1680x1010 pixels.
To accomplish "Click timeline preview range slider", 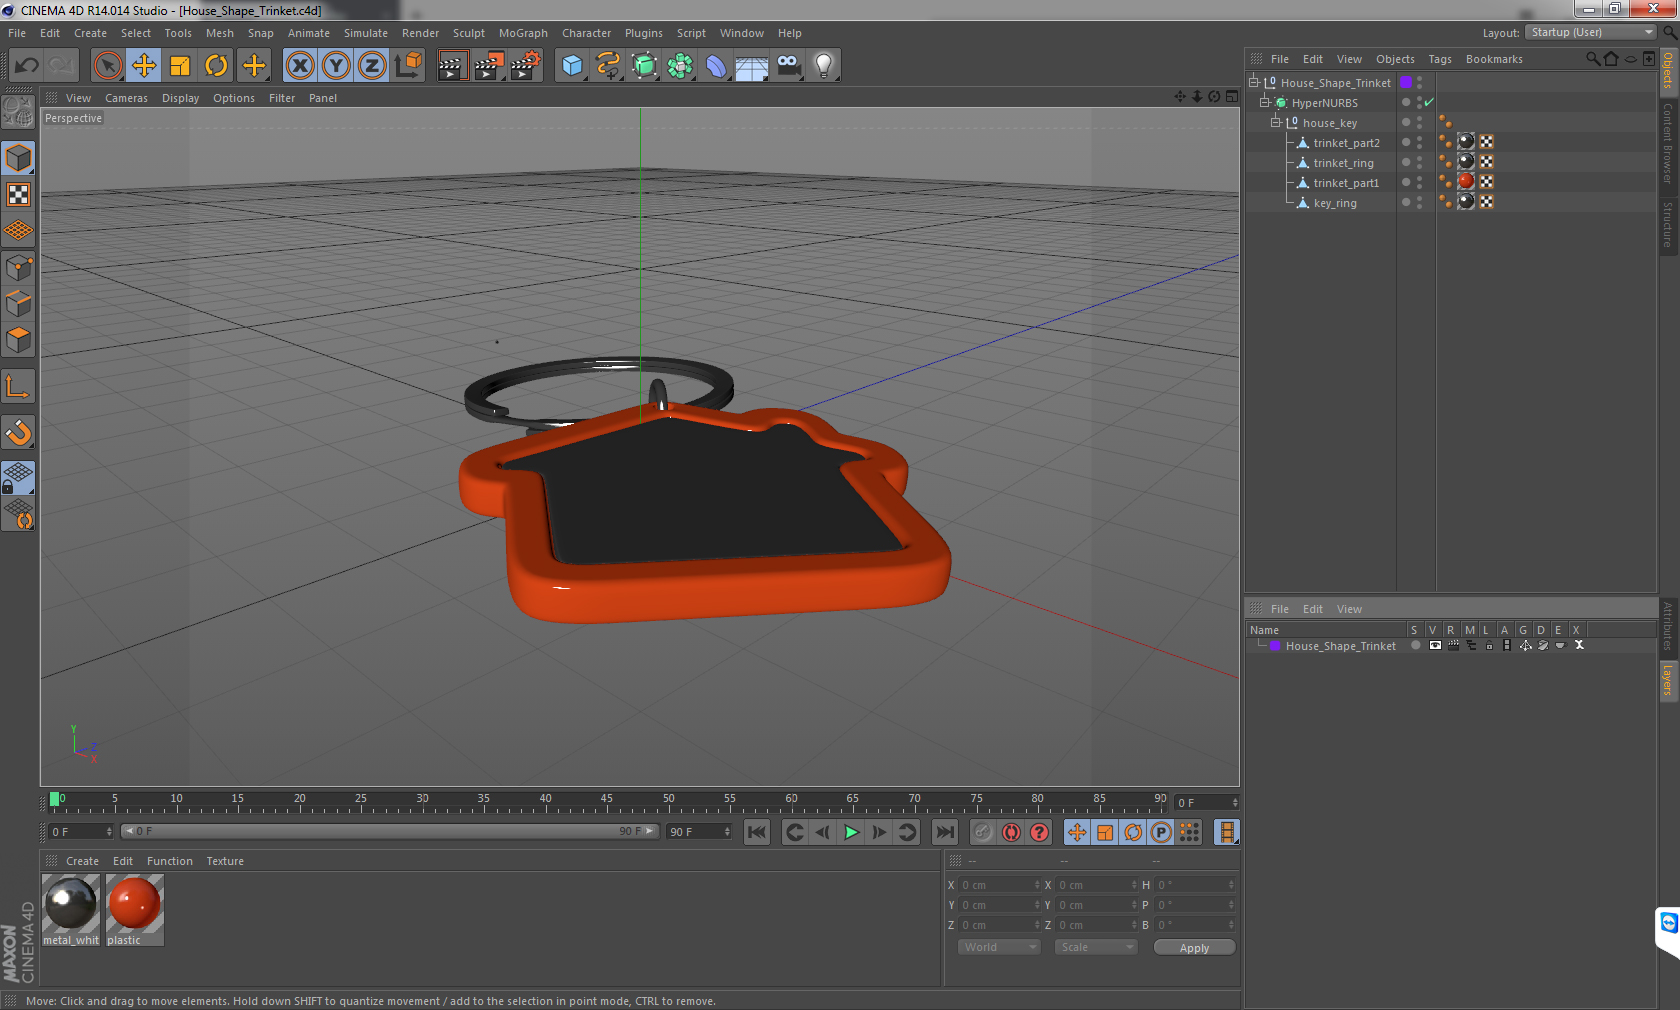I will [390, 831].
